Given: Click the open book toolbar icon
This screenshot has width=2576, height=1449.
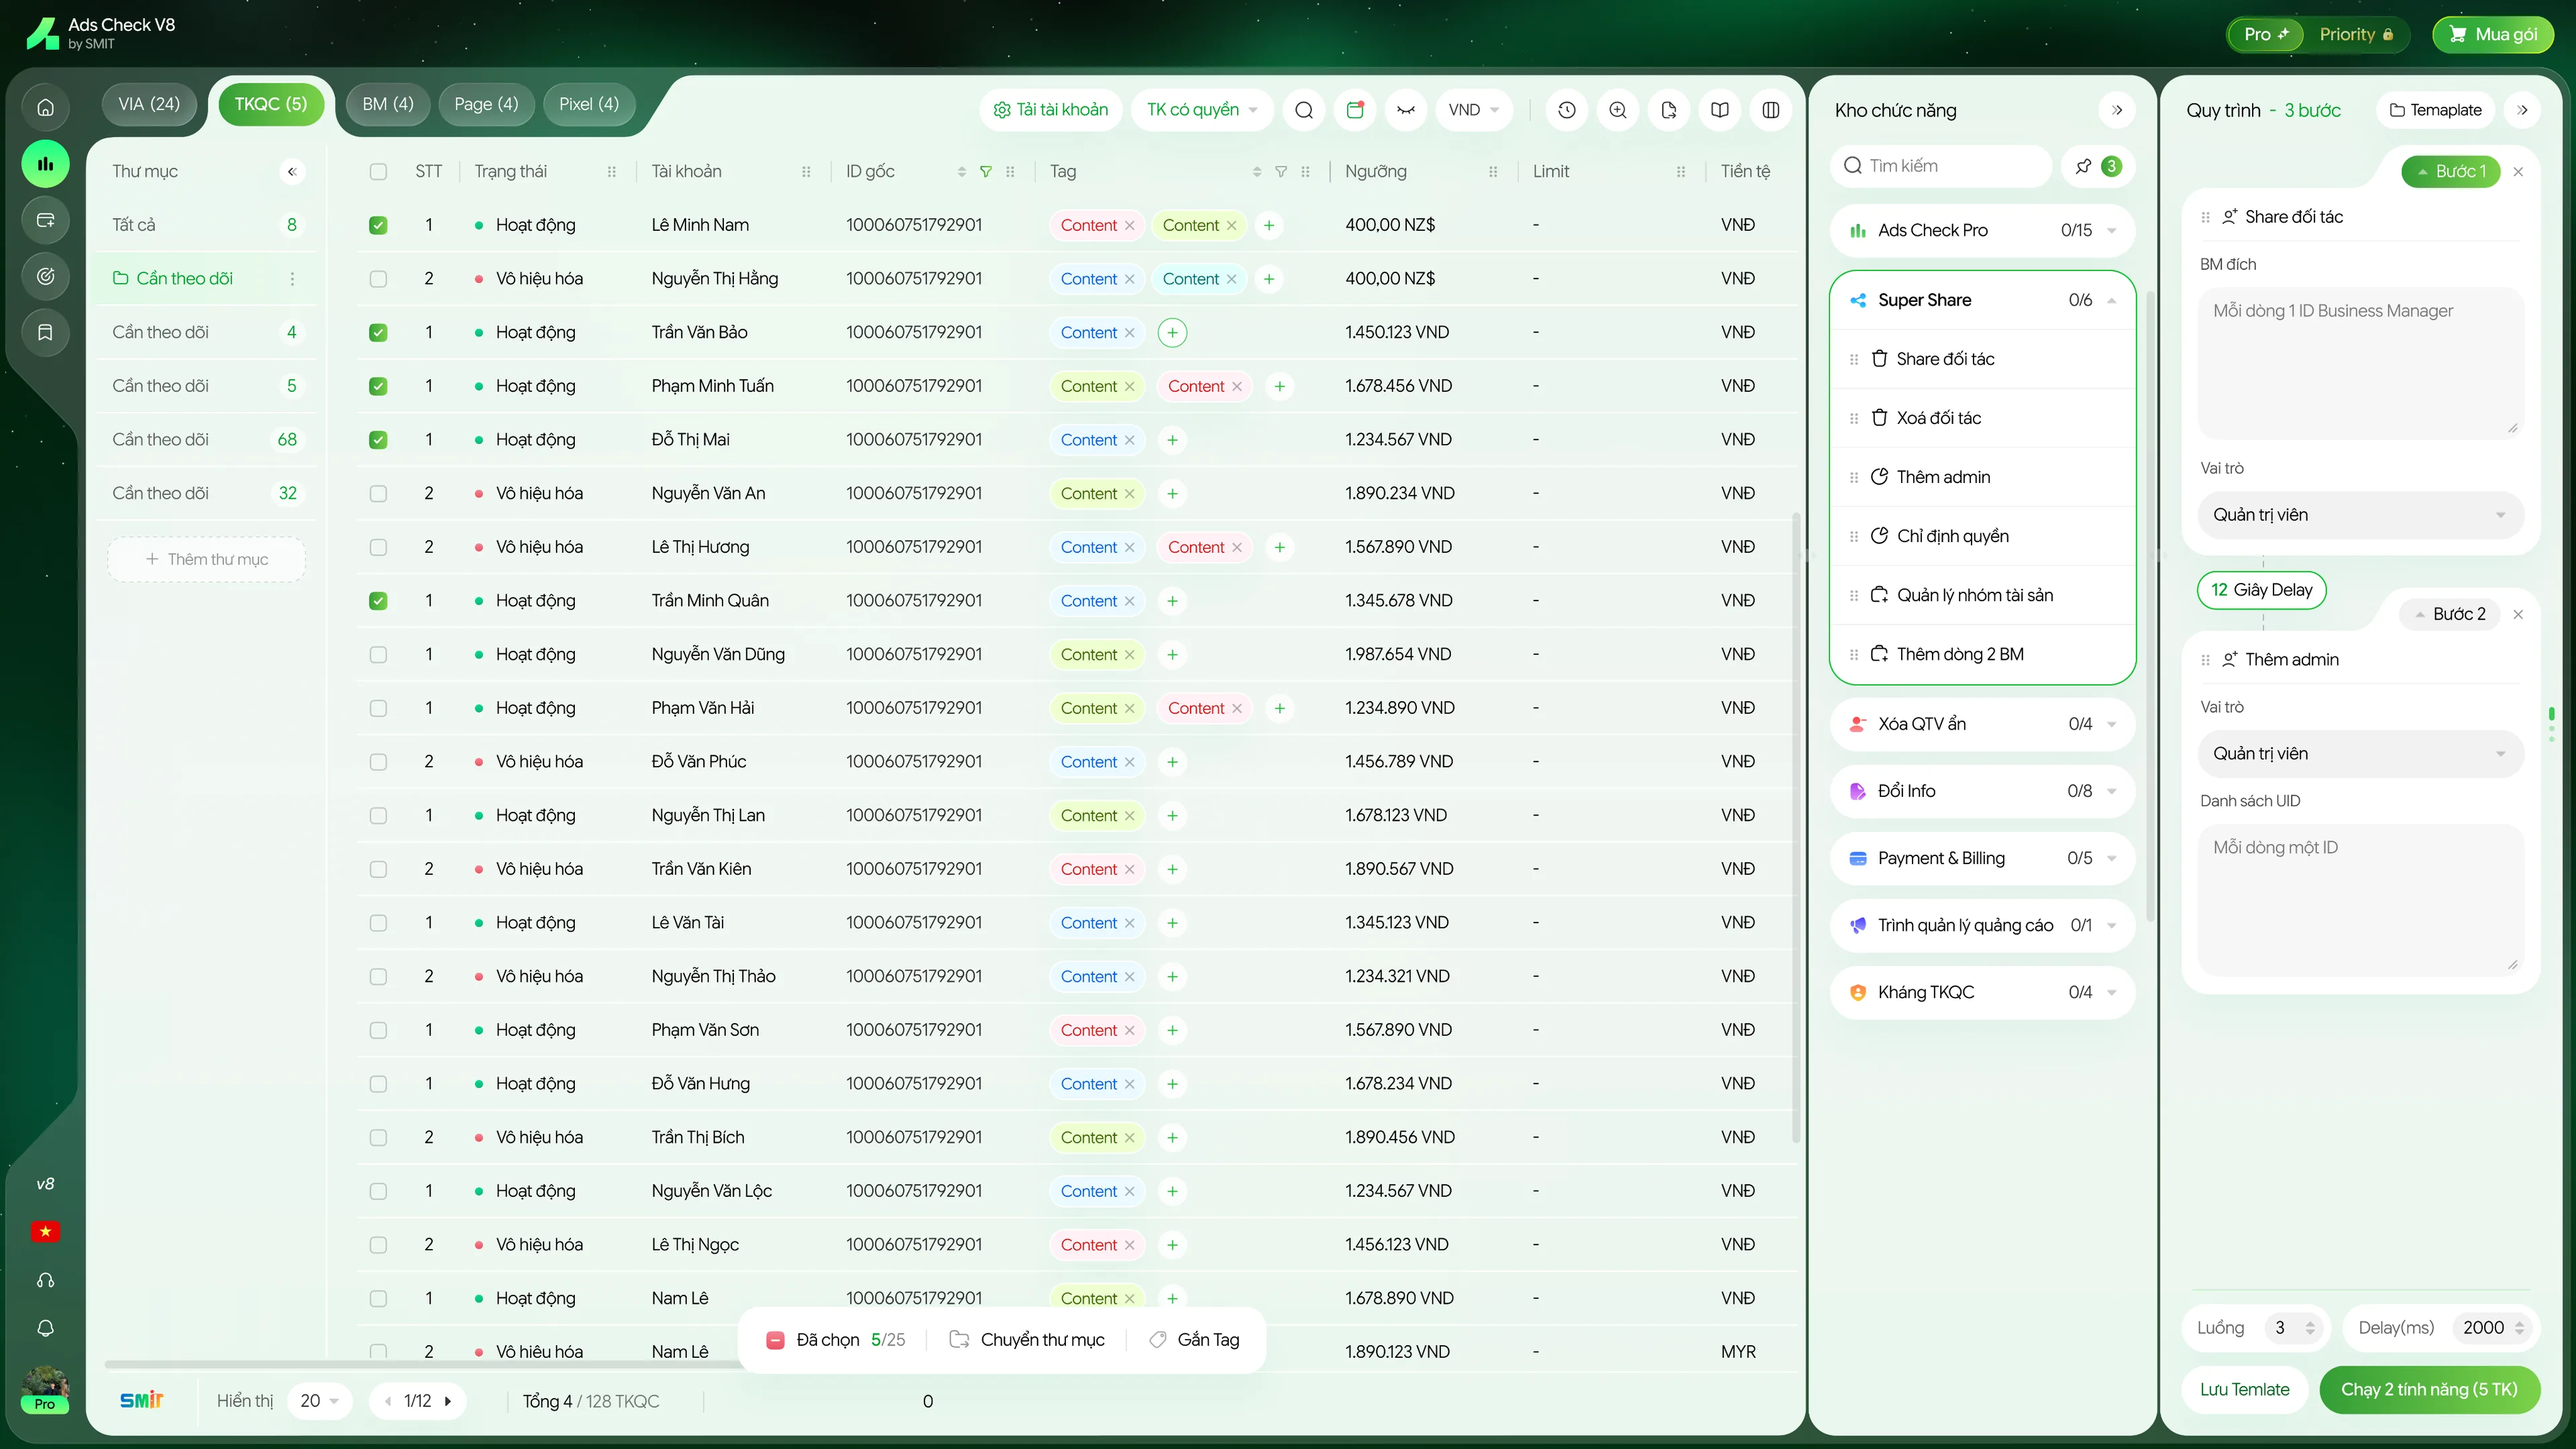Looking at the screenshot, I should (1720, 110).
